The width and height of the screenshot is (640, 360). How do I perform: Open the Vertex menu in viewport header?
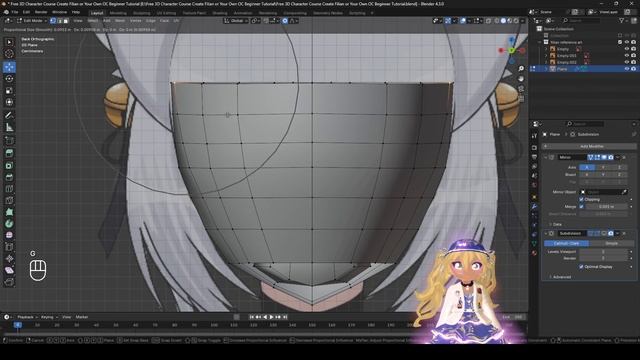136,20
